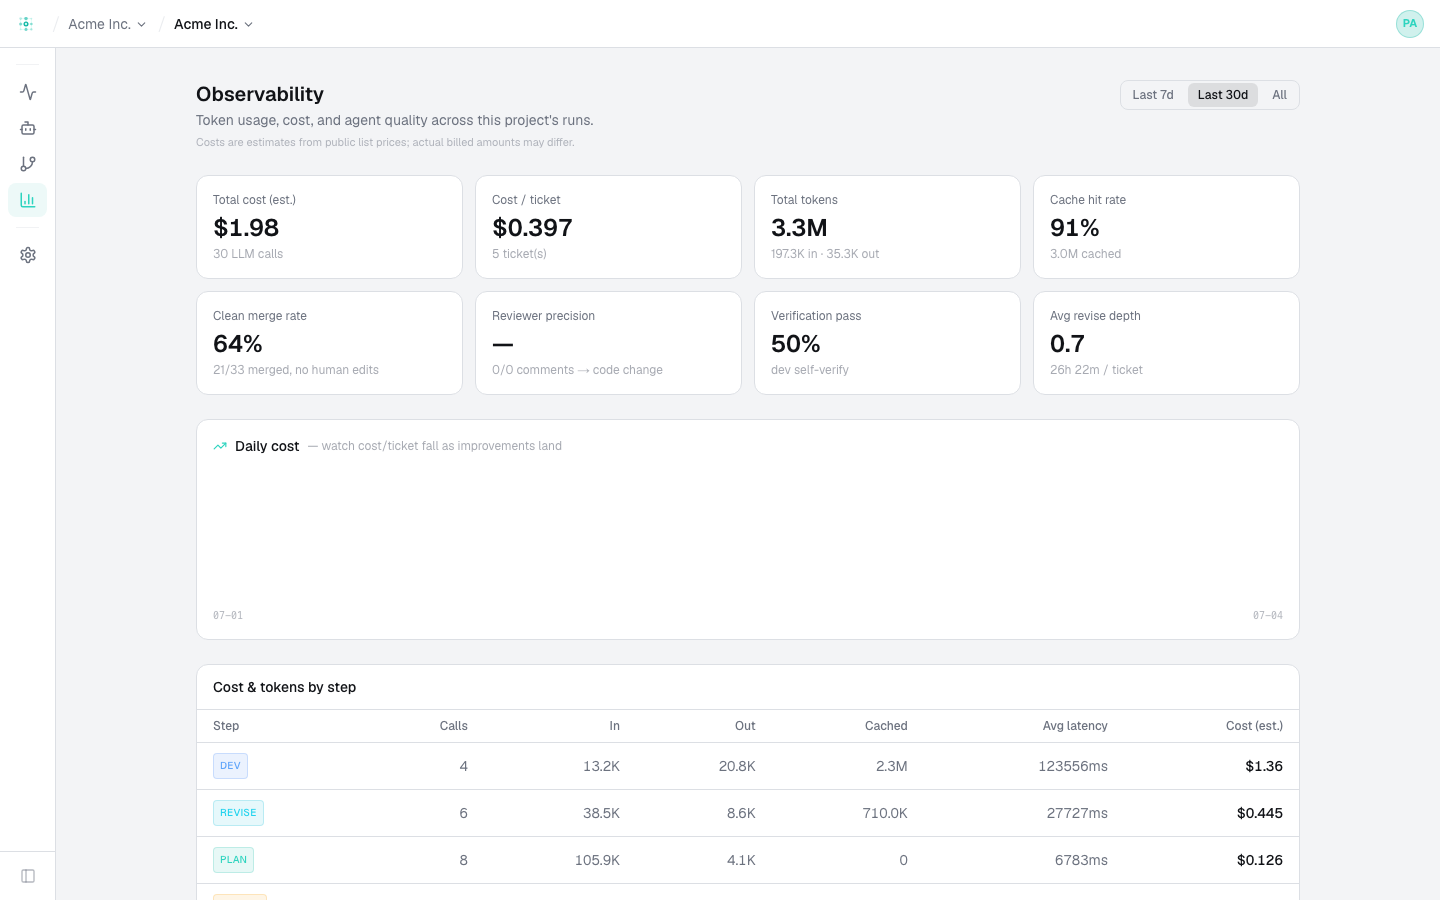Click the Observability page heading
Image resolution: width=1440 pixels, height=900 pixels.
pyautogui.click(x=260, y=94)
